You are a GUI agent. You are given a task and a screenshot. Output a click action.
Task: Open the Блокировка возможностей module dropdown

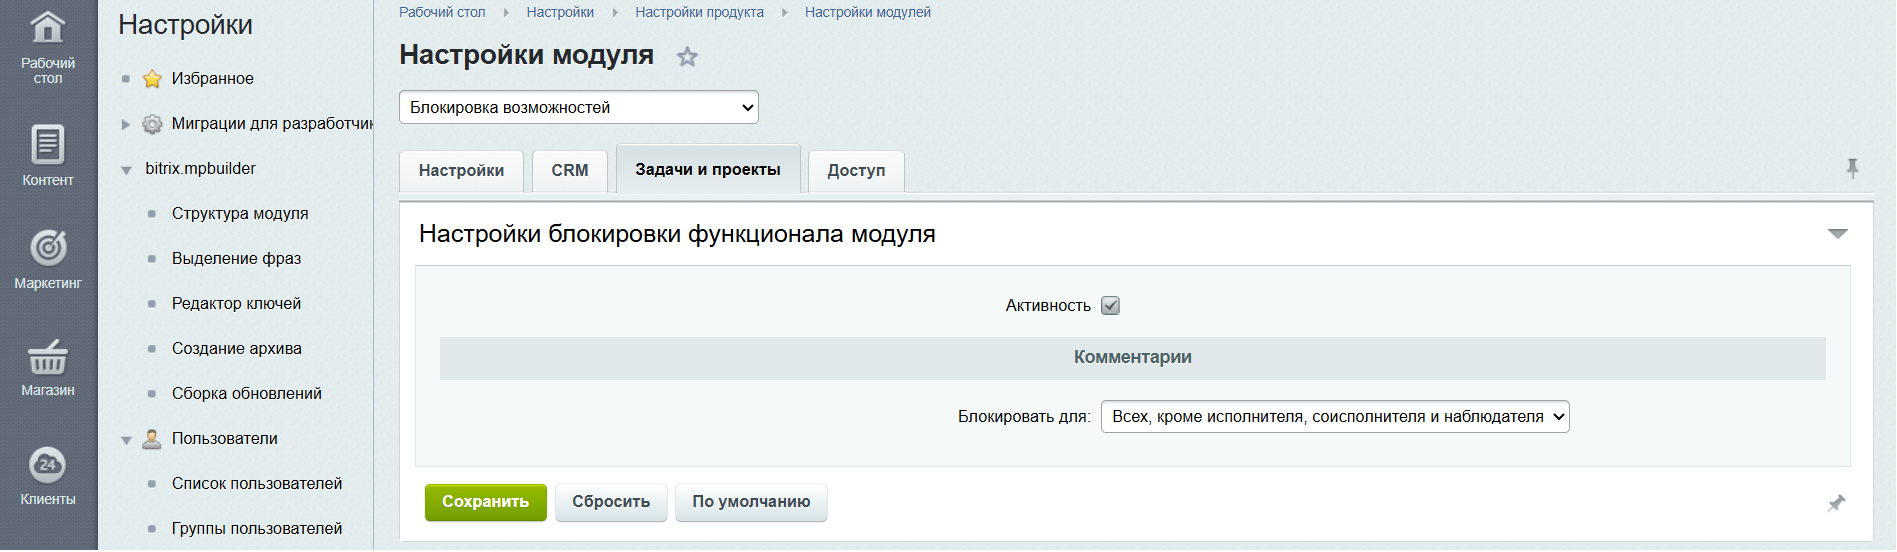click(x=578, y=108)
